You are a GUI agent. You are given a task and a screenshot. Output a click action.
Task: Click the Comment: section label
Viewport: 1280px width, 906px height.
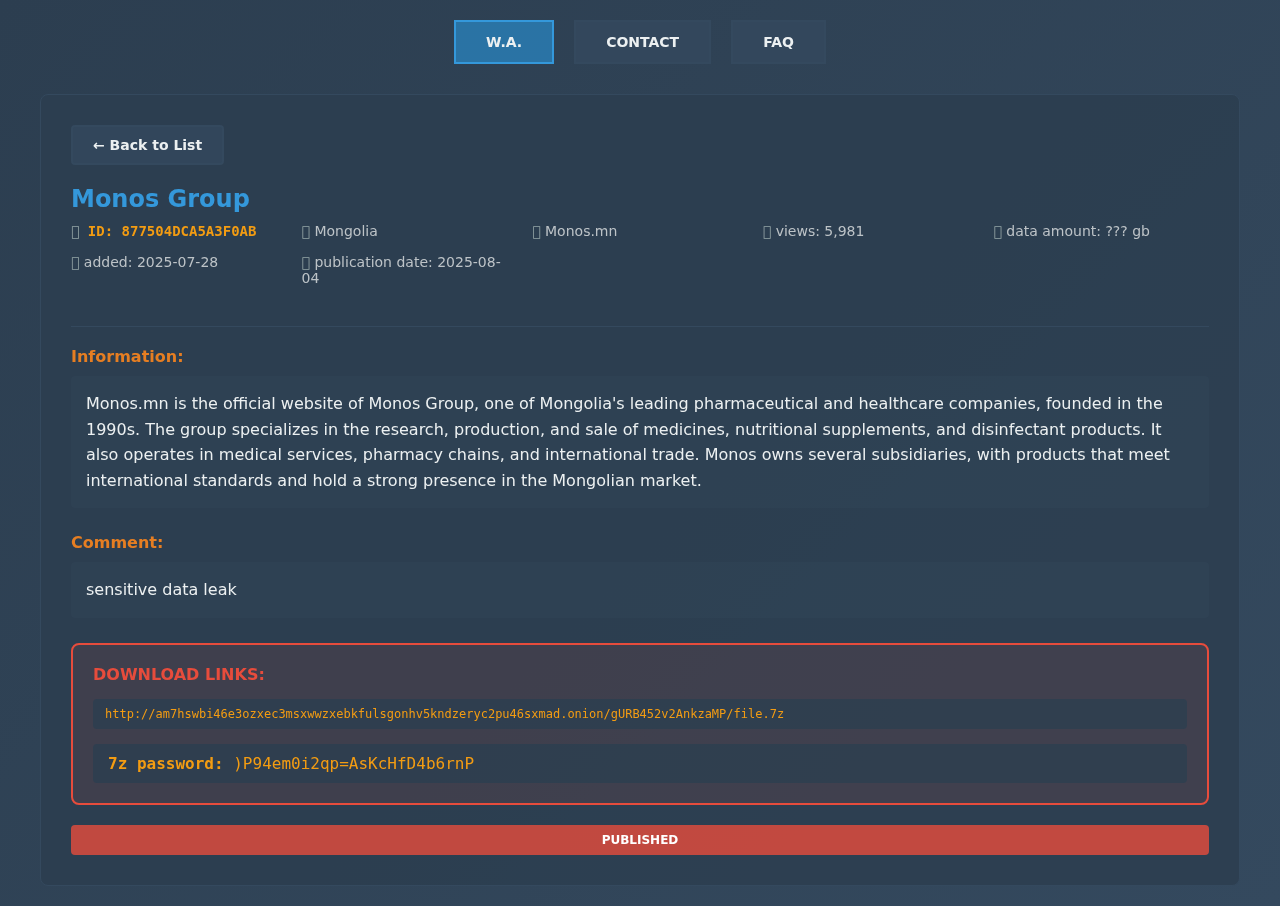tap(117, 543)
